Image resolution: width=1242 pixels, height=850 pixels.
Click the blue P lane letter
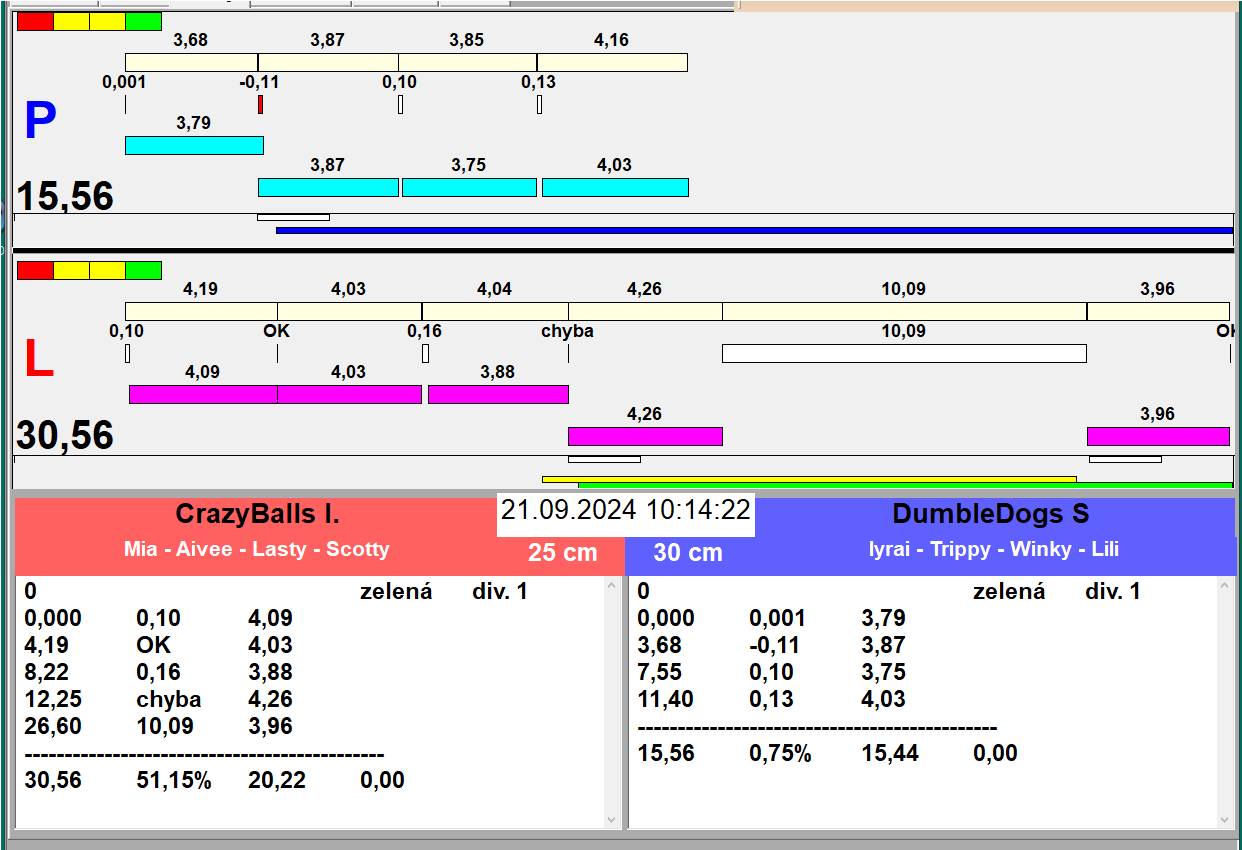coord(40,122)
